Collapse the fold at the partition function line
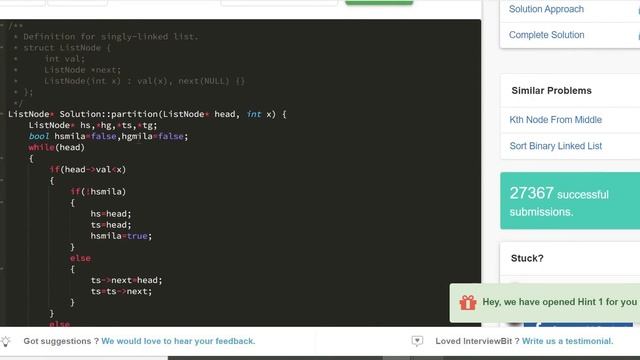The width and height of the screenshot is (640, 360). (x=2, y=114)
